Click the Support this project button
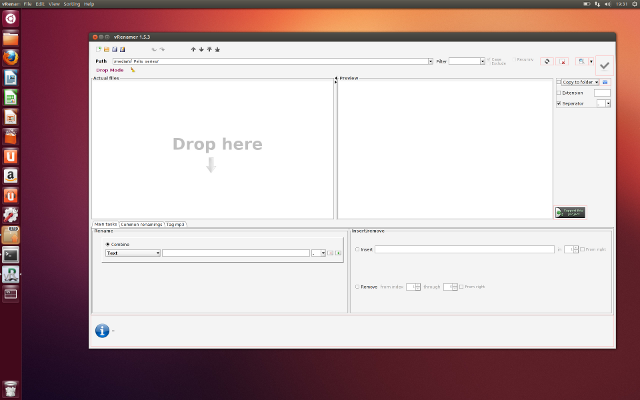 coord(569,212)
